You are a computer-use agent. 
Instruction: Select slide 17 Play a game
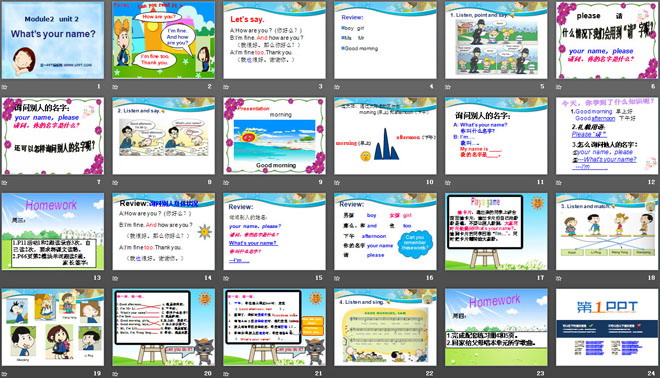(x=496, y=232)
